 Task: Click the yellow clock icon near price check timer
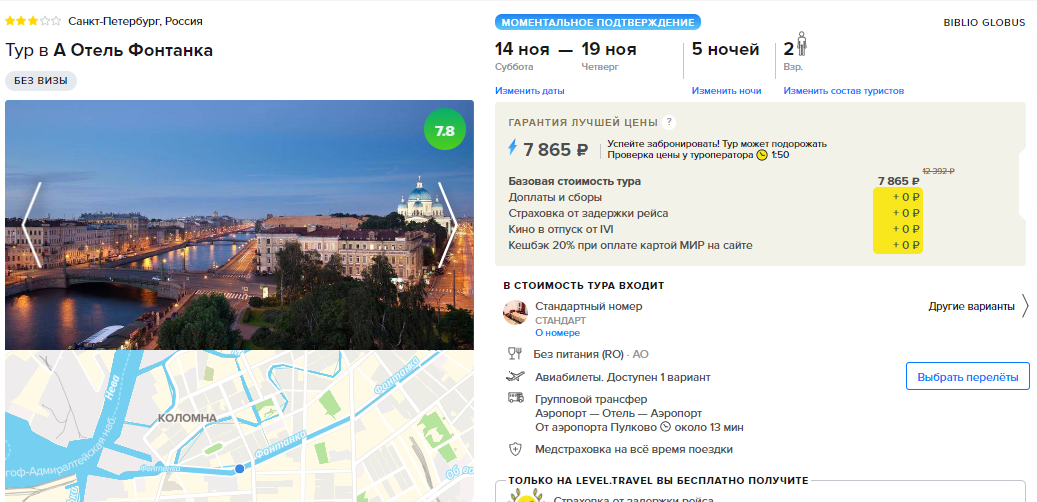[x=762, y=155]
